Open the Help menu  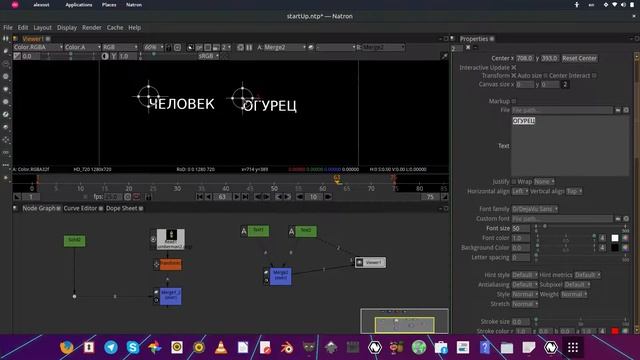click(135, 28)
